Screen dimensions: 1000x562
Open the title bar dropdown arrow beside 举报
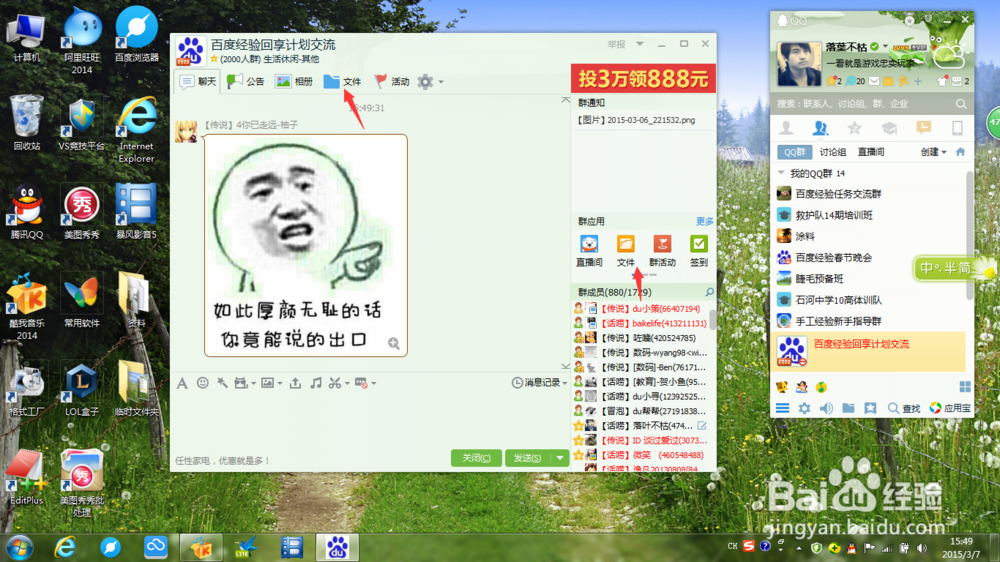(x=640, y=44)
